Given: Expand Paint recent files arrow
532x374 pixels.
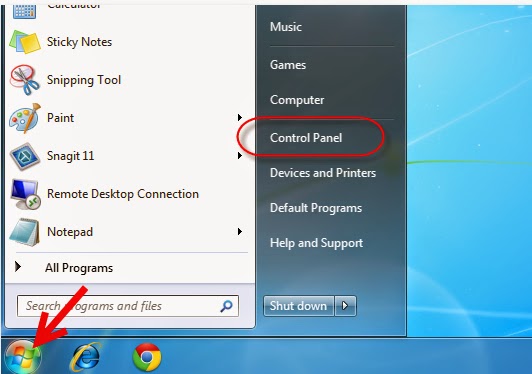Looking at the screenshot, I should point(240,118).
